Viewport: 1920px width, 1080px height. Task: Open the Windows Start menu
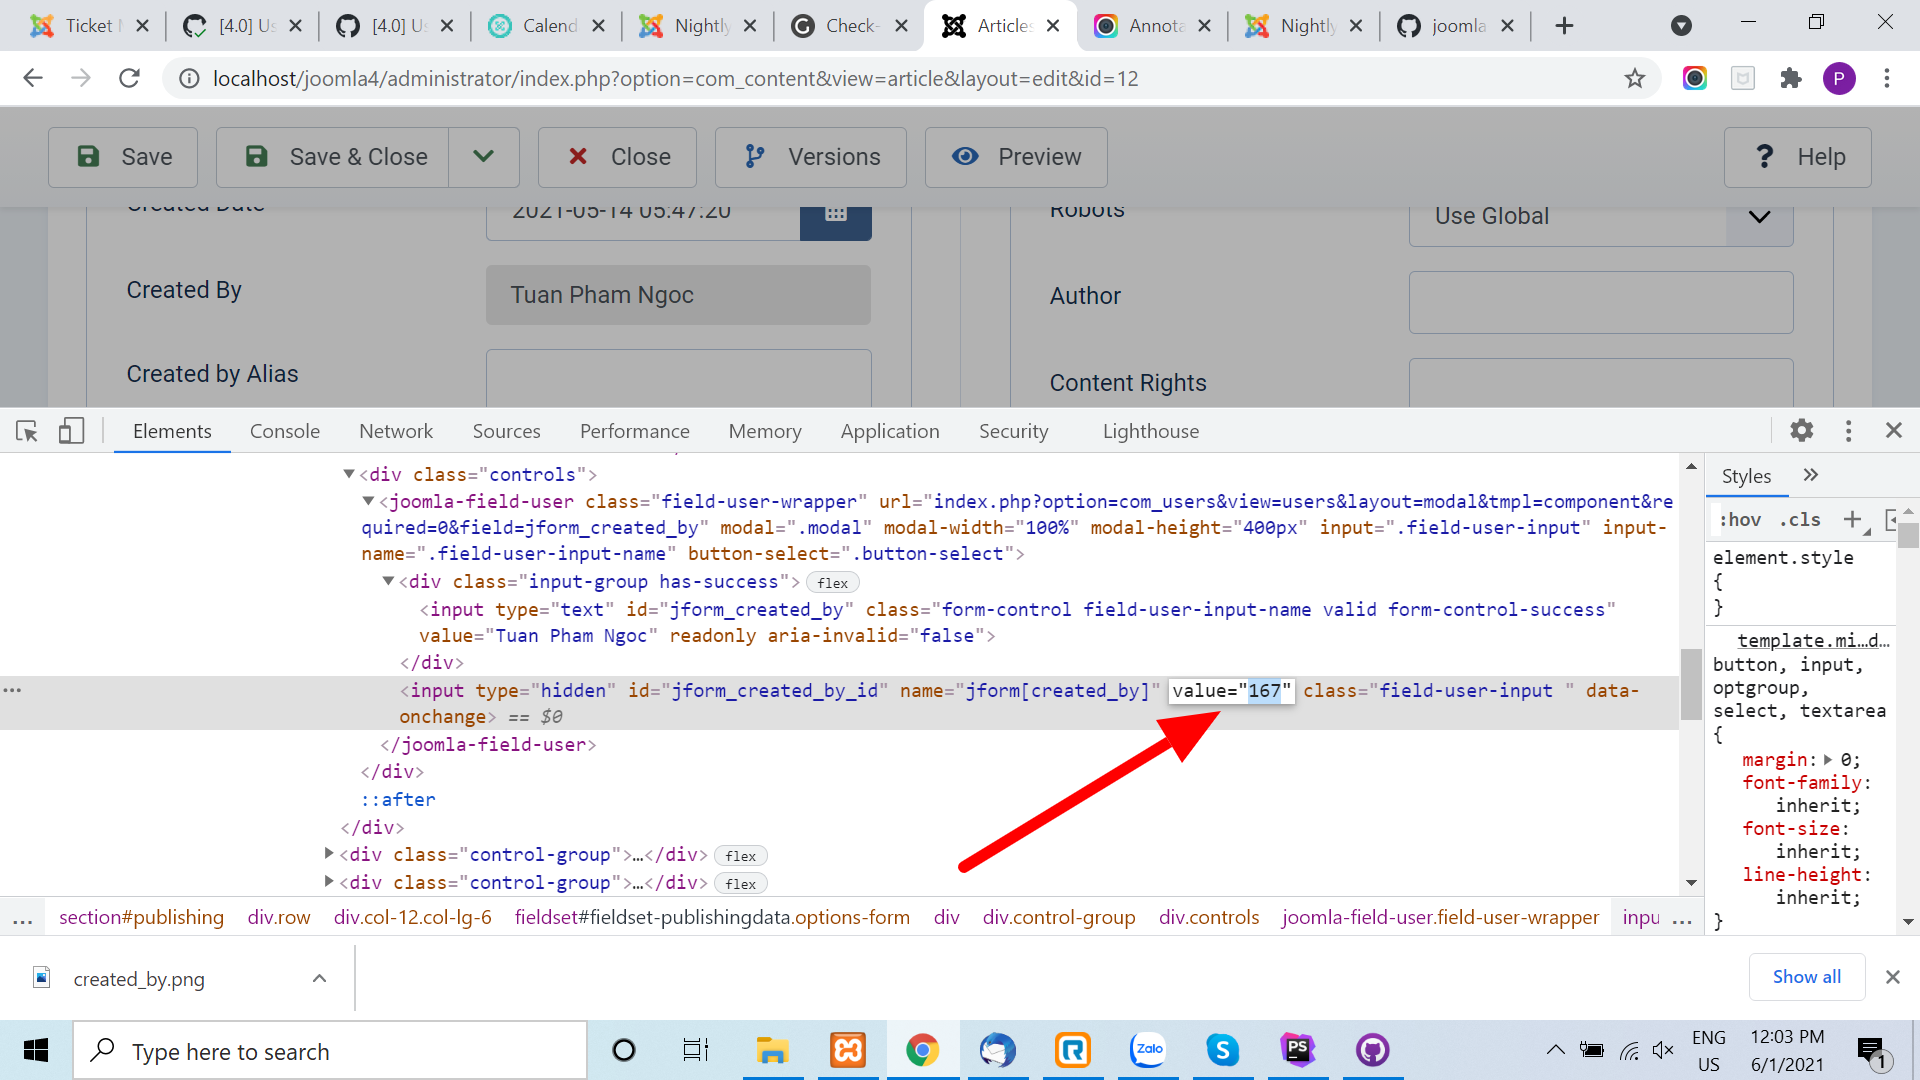point(36,1051)
